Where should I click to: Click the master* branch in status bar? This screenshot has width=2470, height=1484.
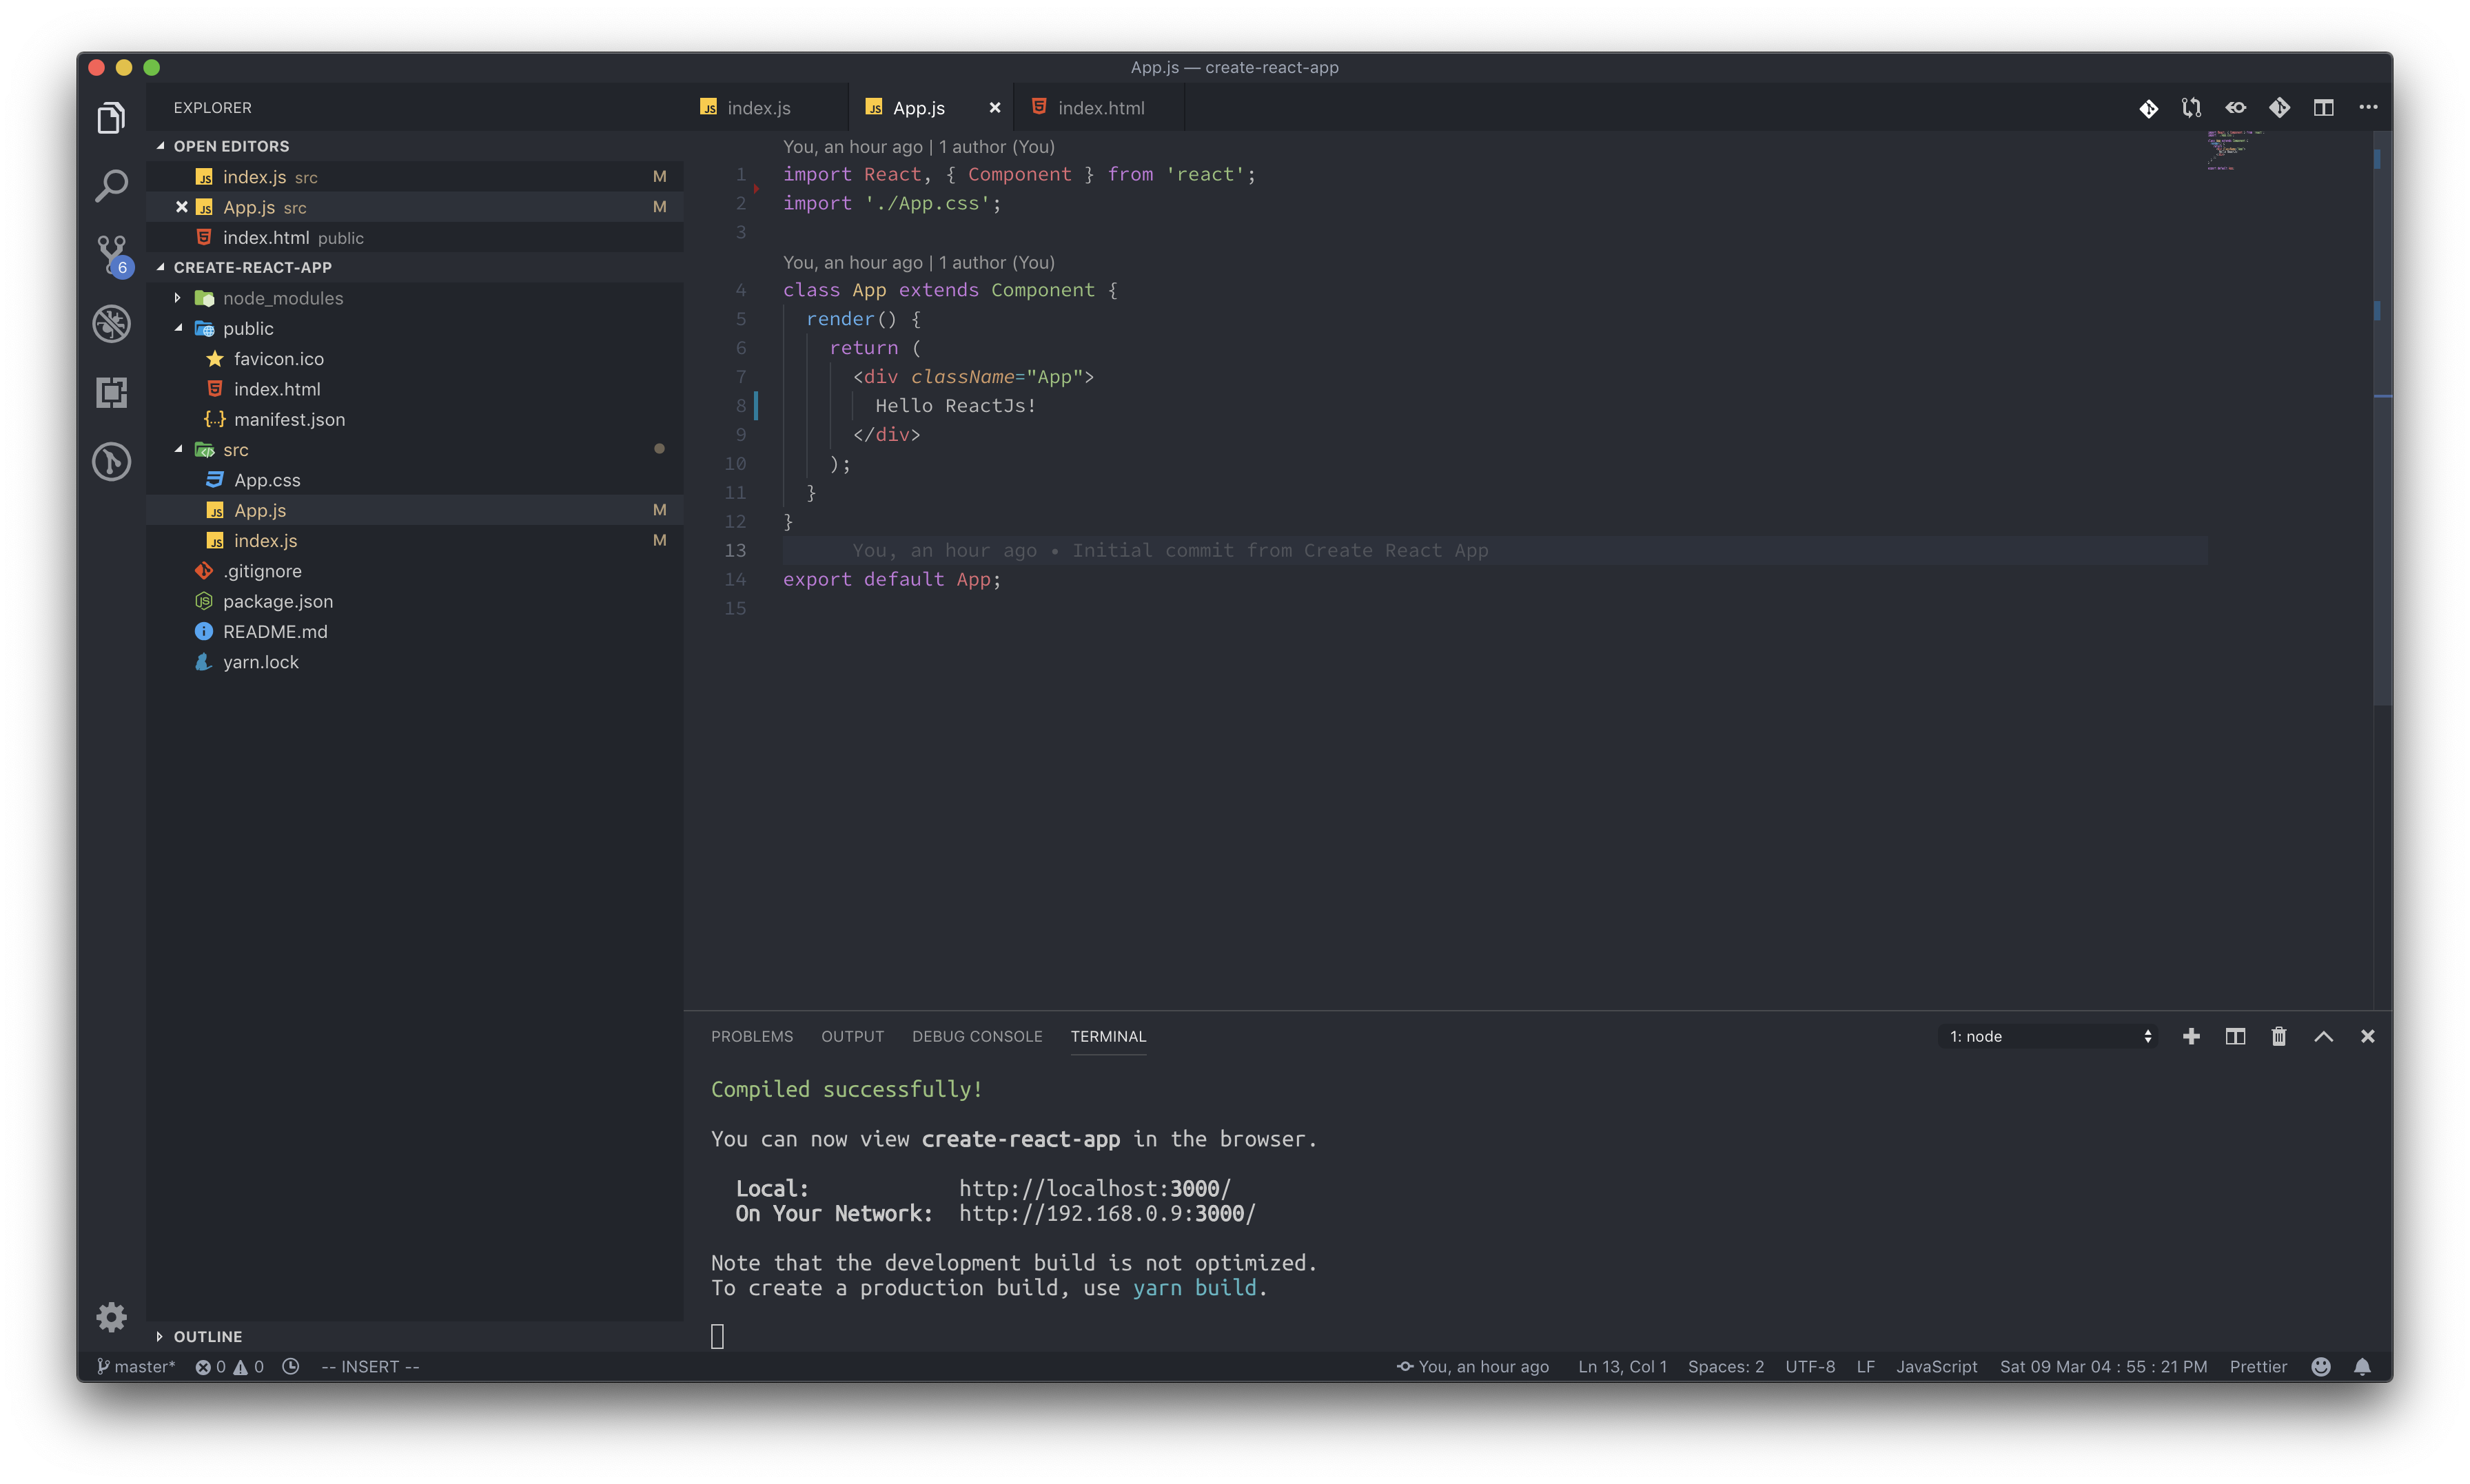coord(136,1366)
